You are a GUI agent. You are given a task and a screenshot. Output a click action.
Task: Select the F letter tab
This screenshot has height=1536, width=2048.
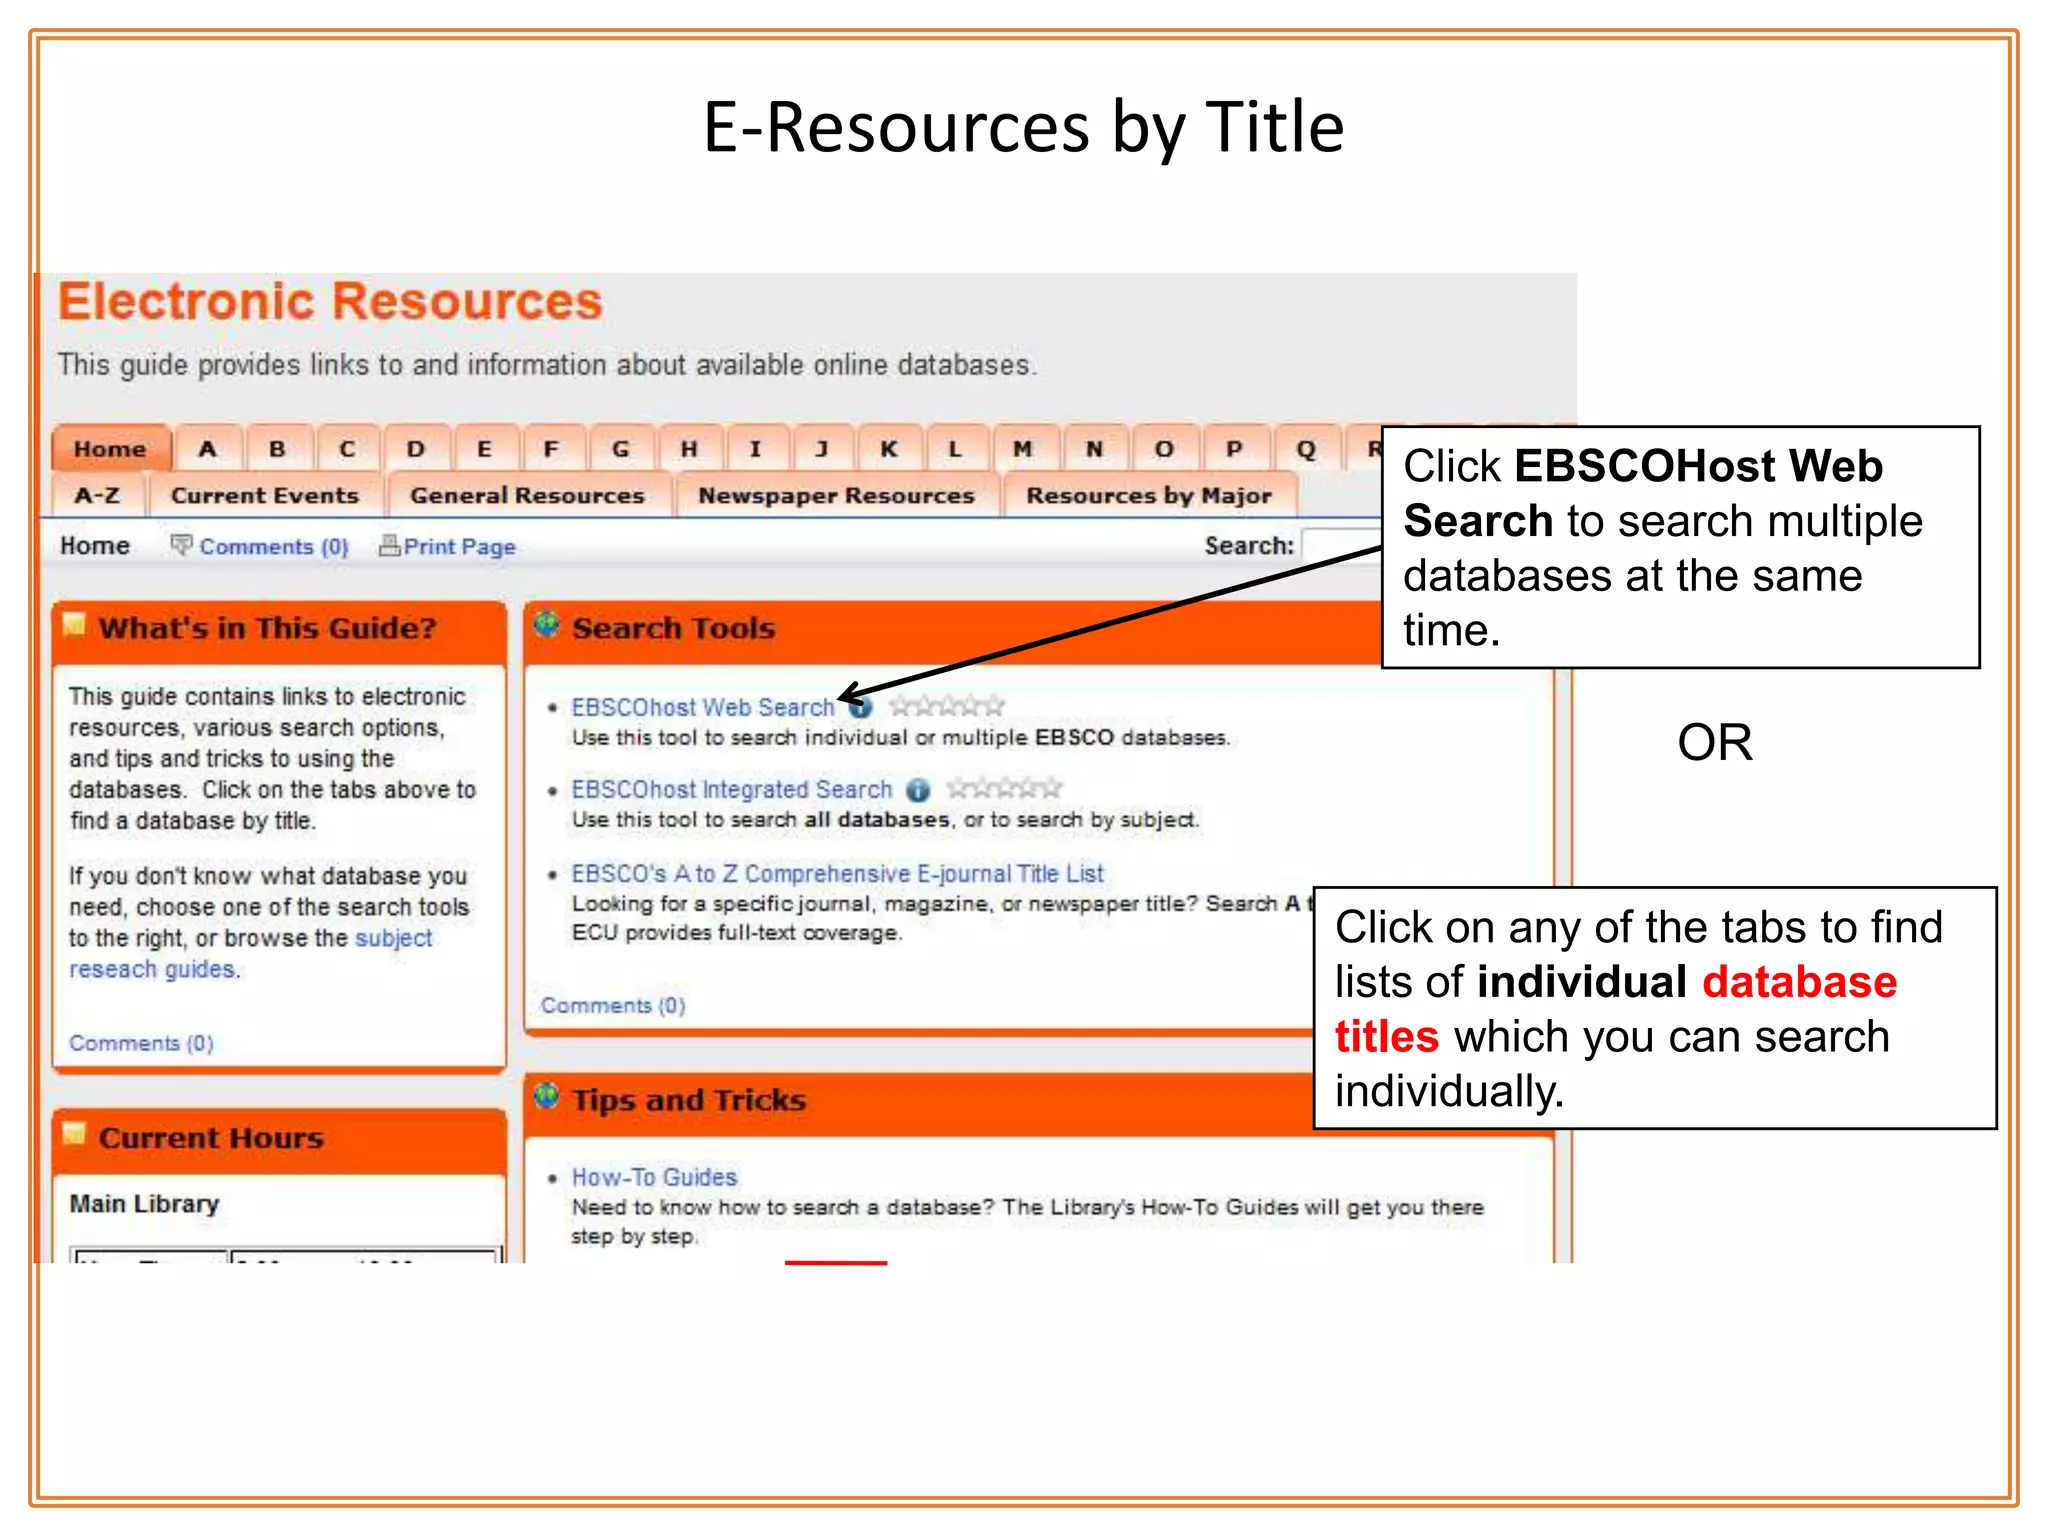coord(551,449)
